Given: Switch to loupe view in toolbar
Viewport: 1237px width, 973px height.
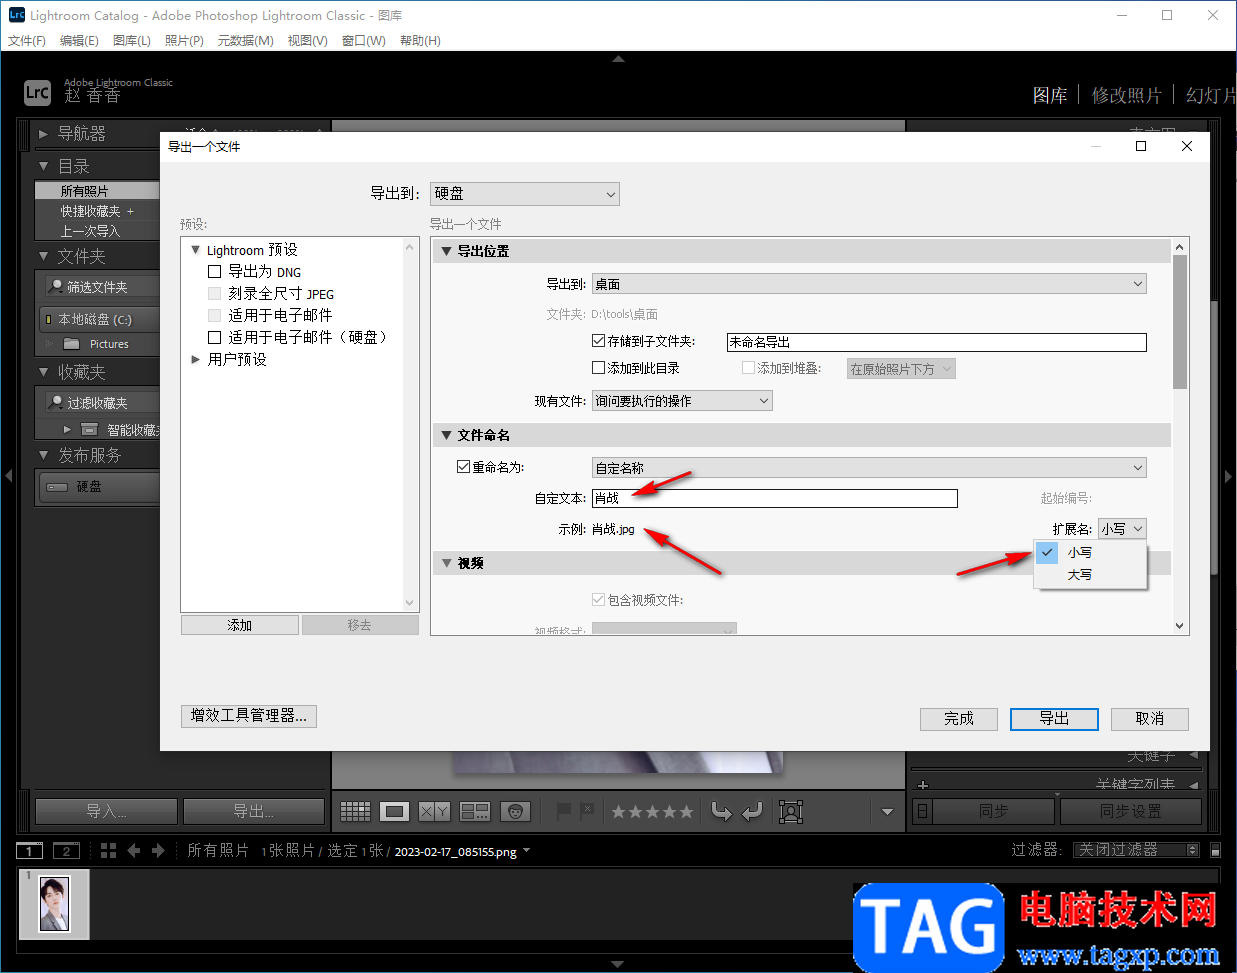Looking at the screenshot, I should coord(395,811).
